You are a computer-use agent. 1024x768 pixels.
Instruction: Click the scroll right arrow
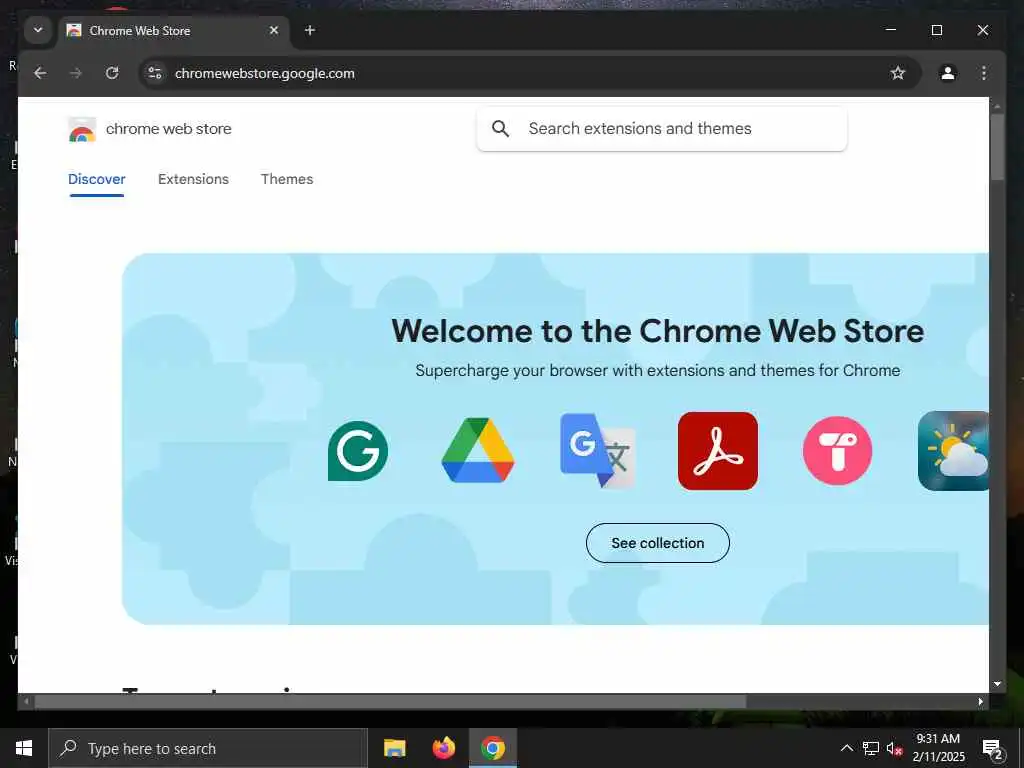(981, 701)
